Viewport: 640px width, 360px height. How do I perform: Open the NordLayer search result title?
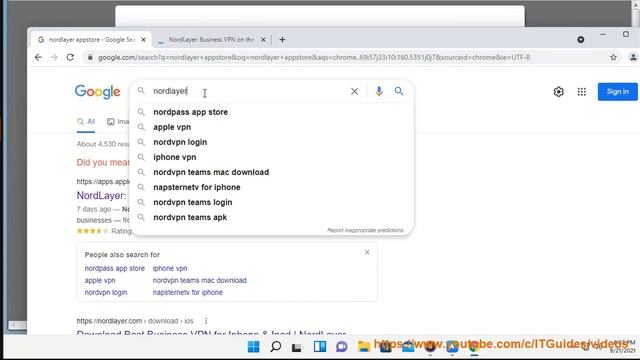[x=101, y=196]
